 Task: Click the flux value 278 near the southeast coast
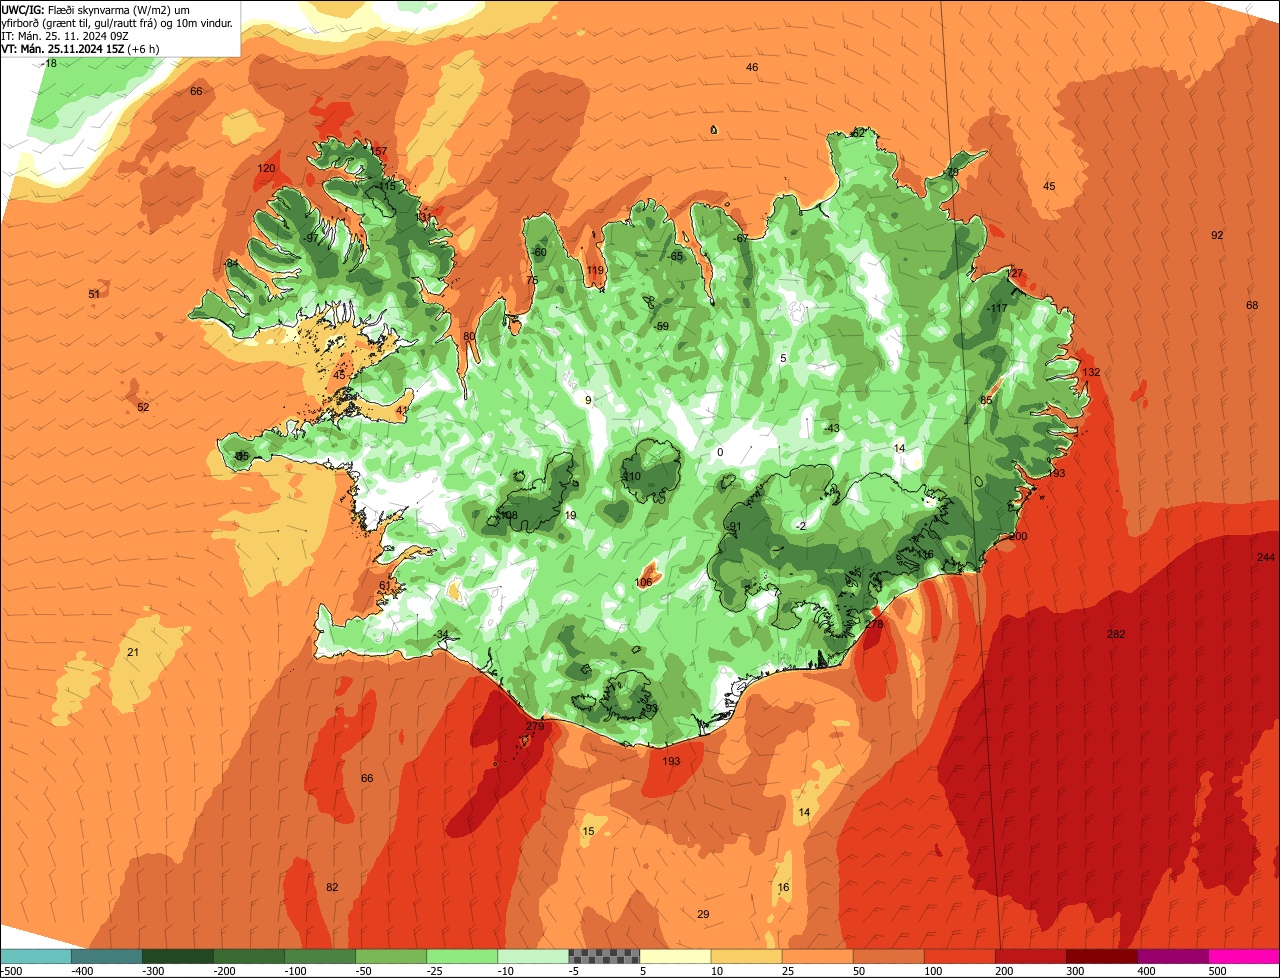pos(874,624)
